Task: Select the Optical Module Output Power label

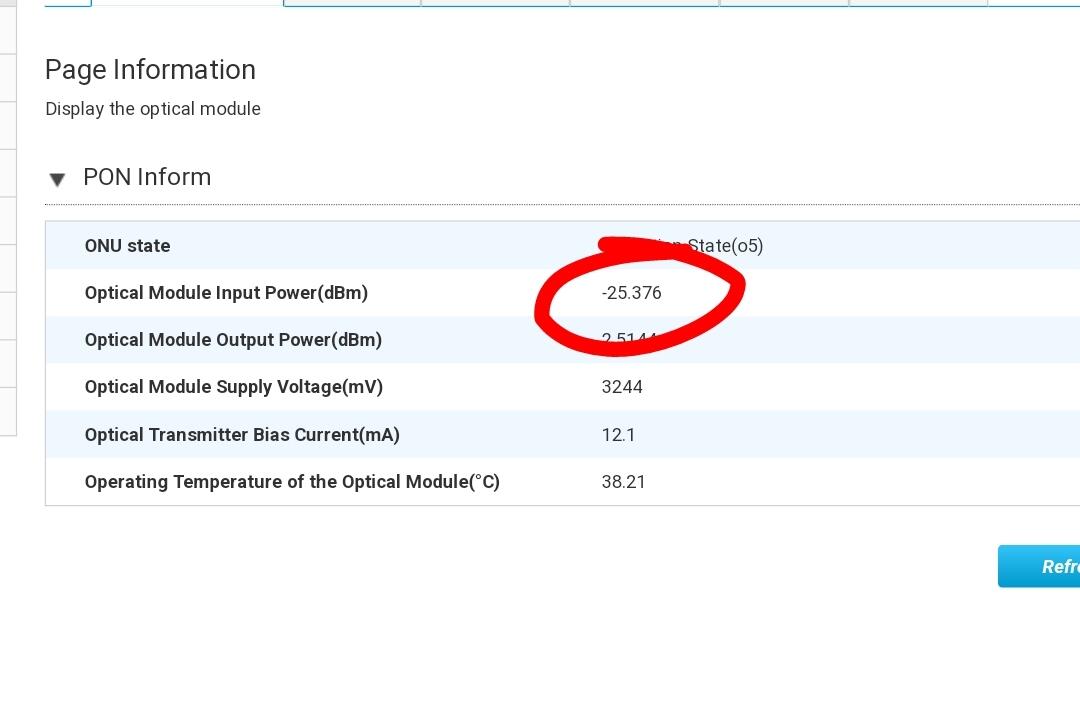Action: (x=233, y=340)
